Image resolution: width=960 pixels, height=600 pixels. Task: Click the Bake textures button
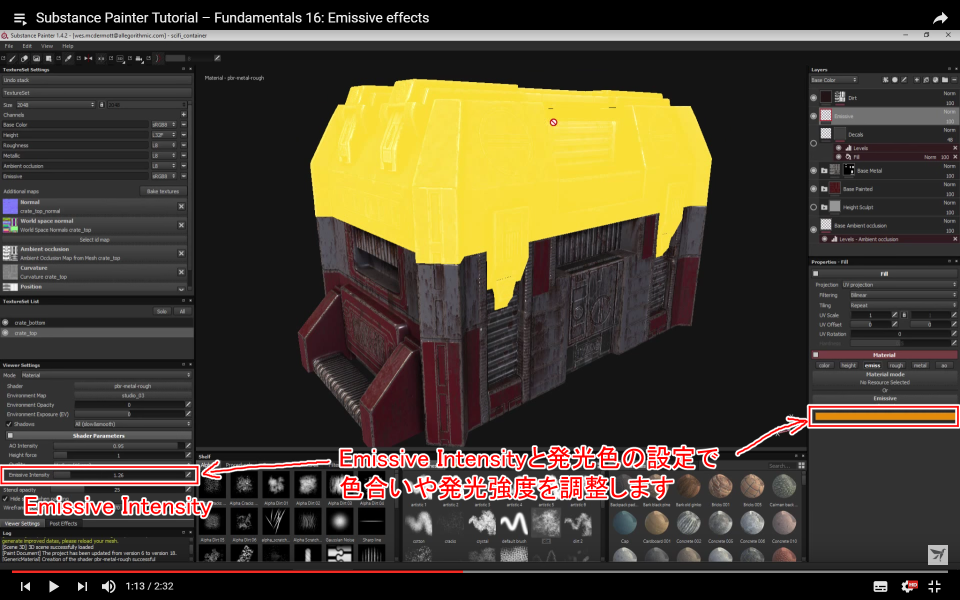pyautogui.click(x=163, y=192)
